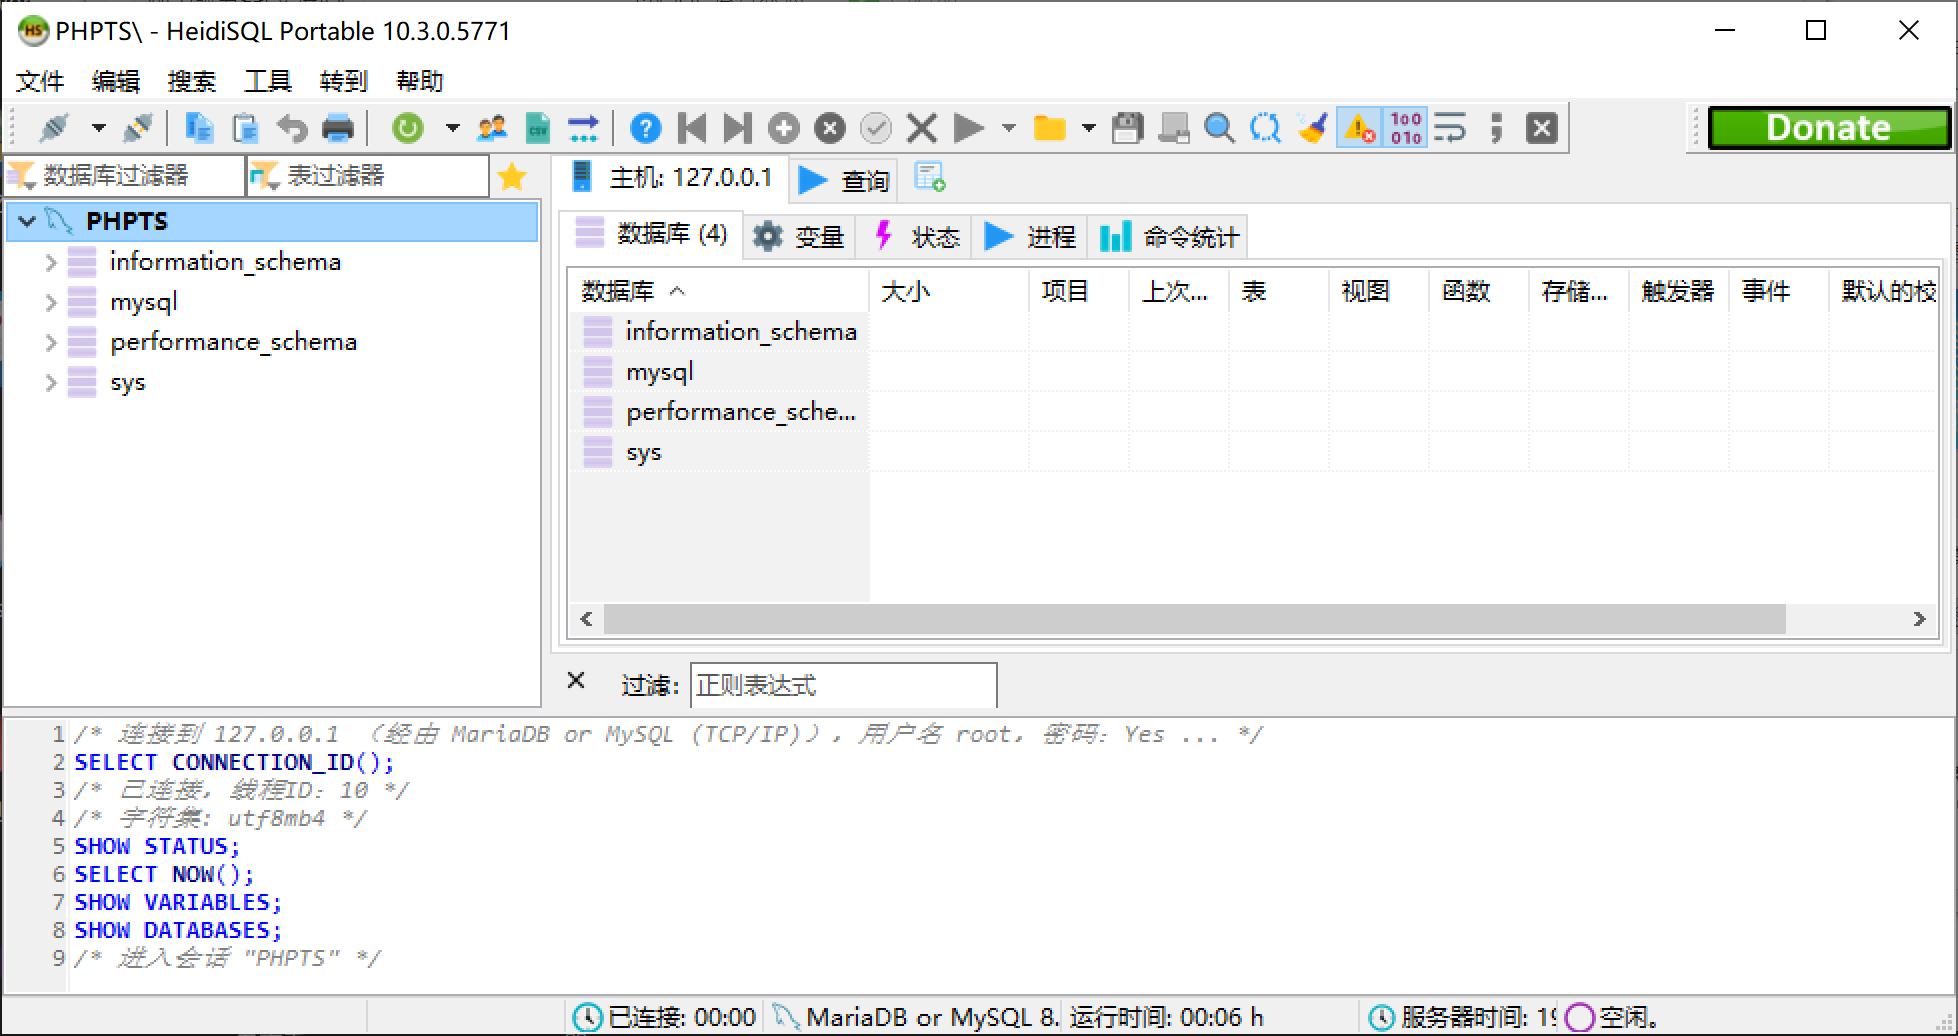Click the semicolon delimiter icon
1958x1036 pixels.
[1496, 128]
